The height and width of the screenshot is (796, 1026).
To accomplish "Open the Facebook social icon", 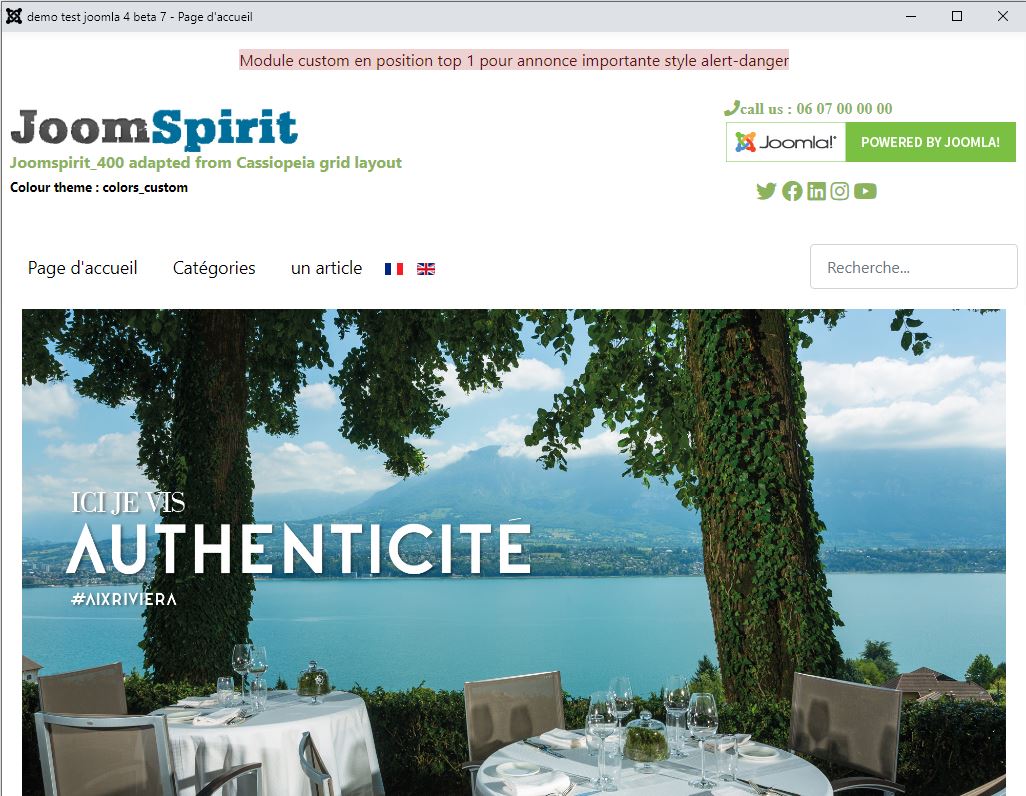I will pyautogui.click(x=792, y=191).
